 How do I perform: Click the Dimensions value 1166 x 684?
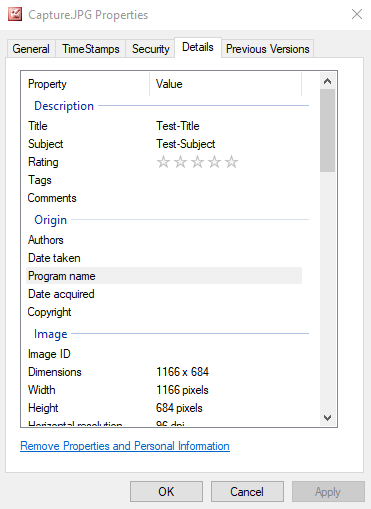point(182,372)
